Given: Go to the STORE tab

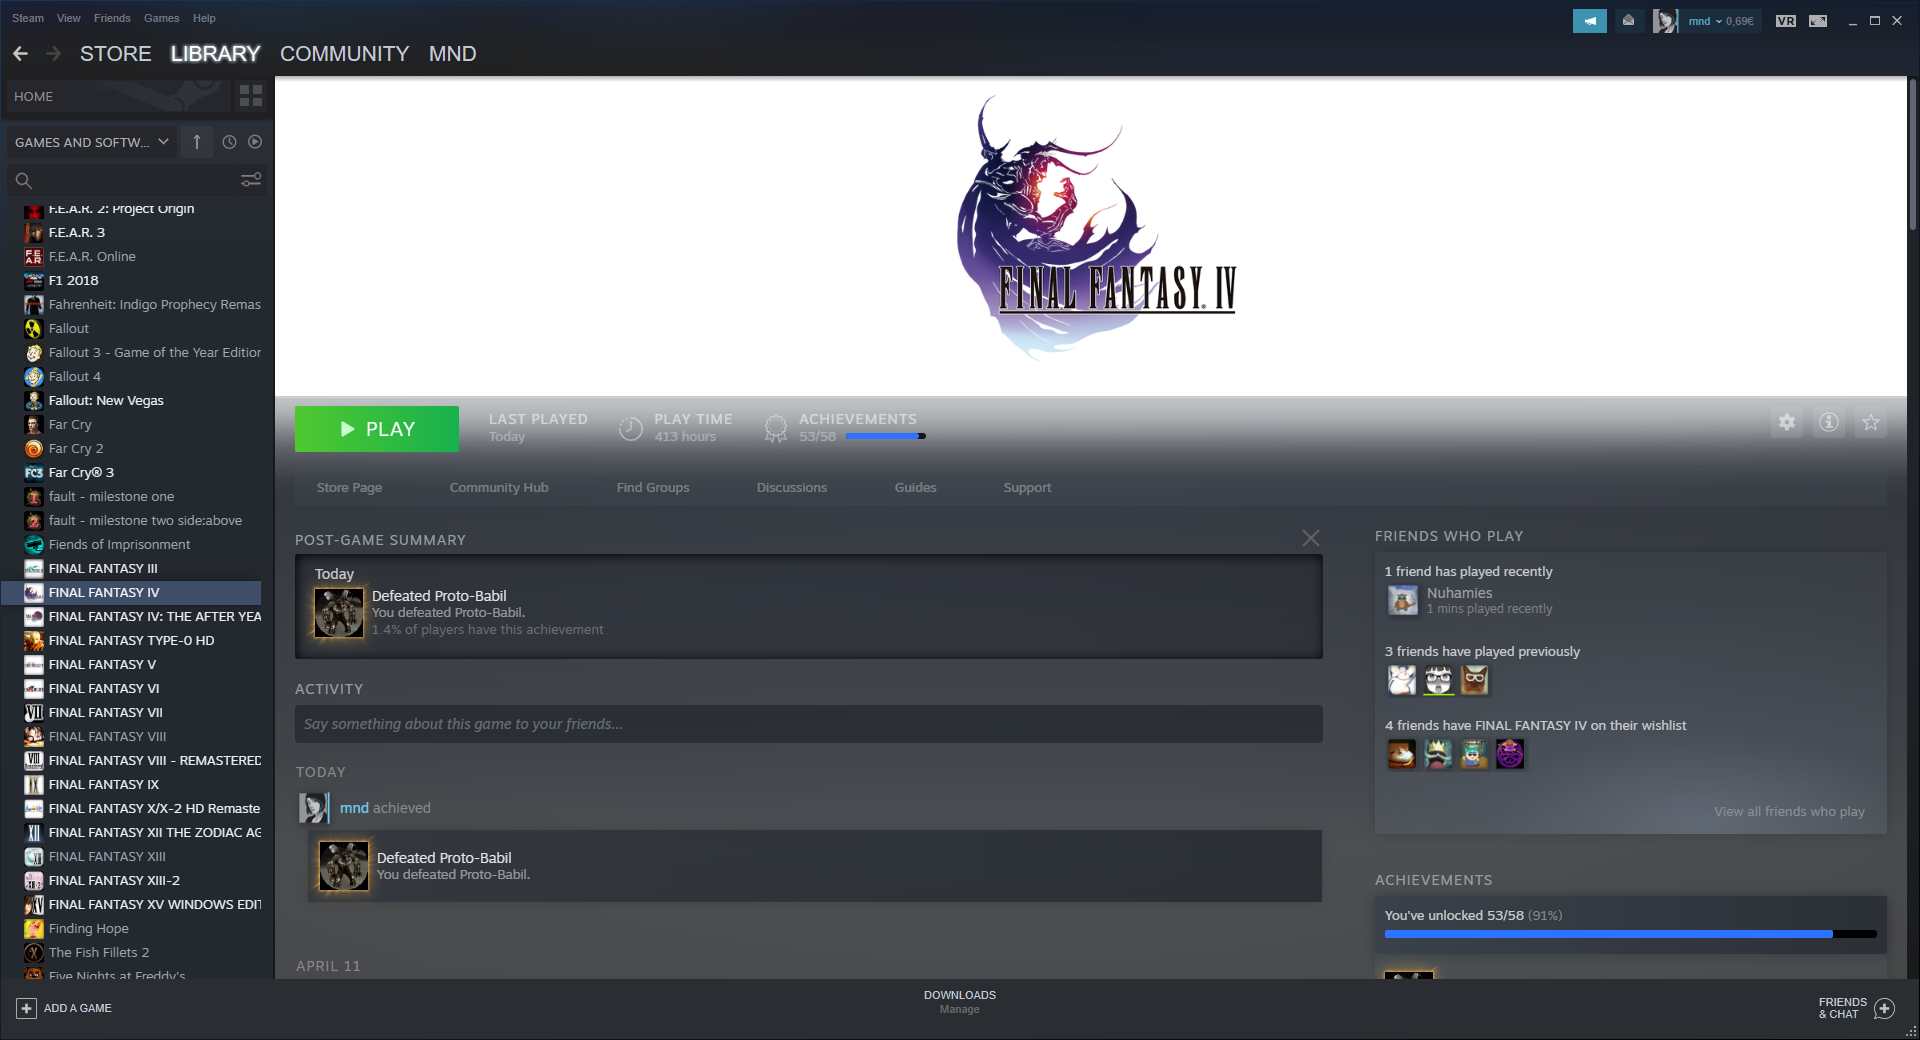Looking at the screenshot, I should 116,54.
